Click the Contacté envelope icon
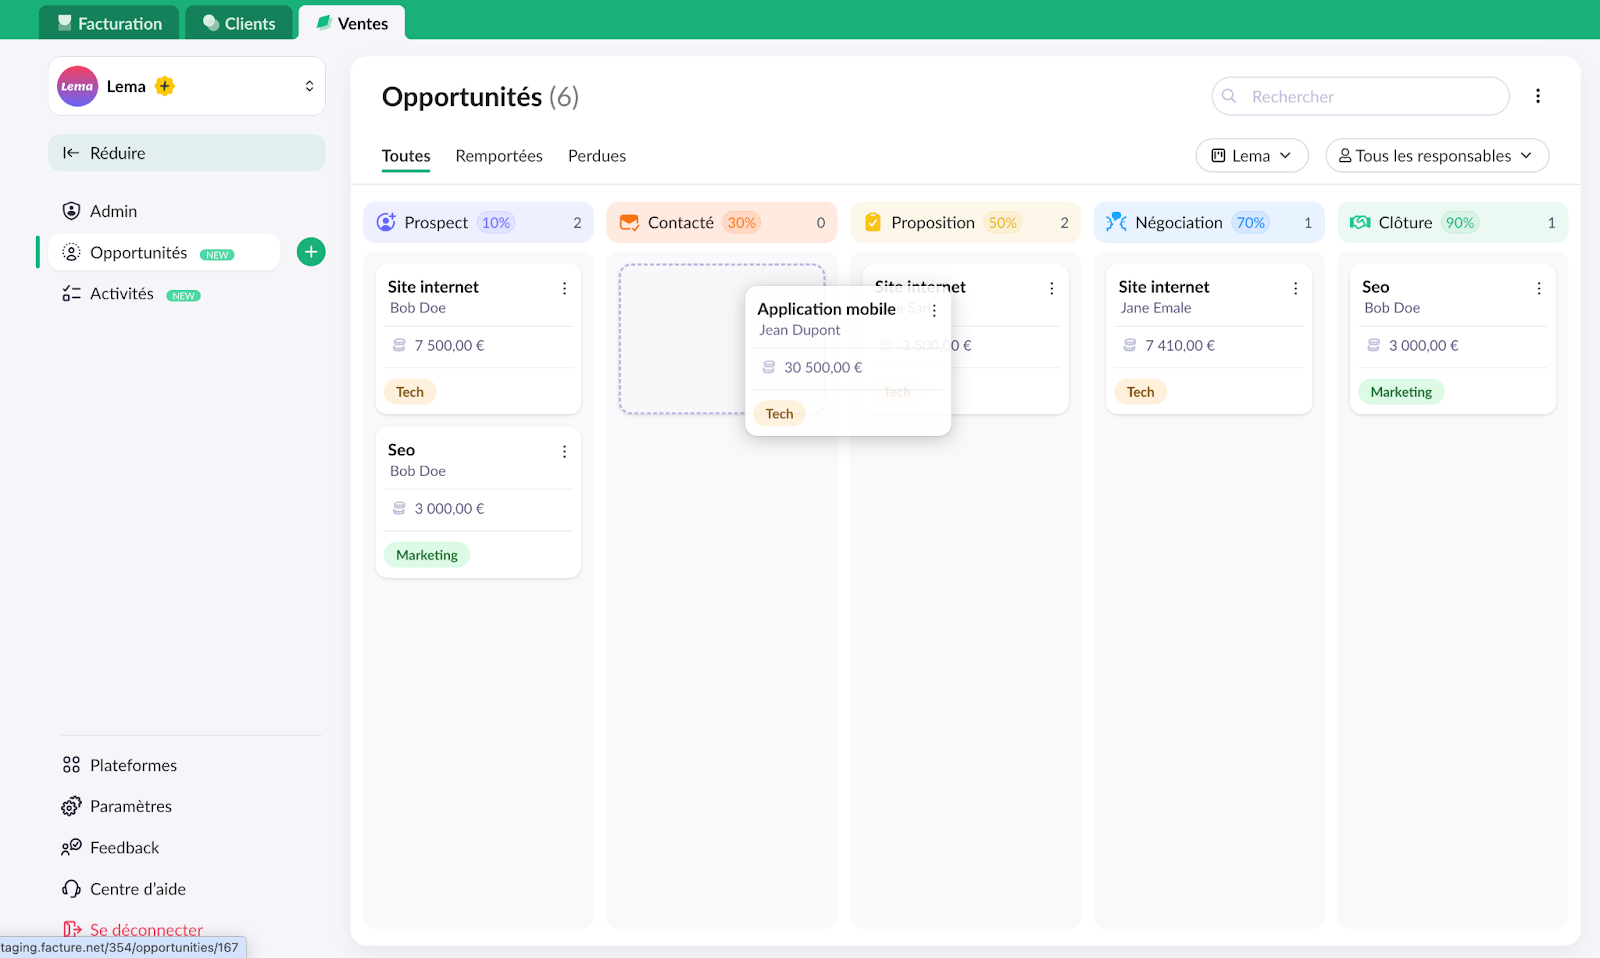 (x=629, y=222)
